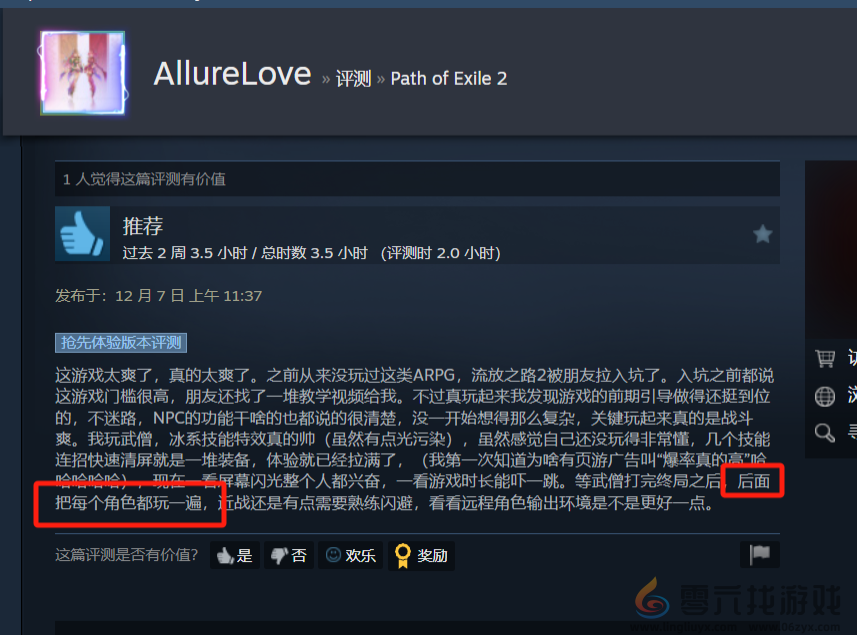Open AllureLove's user profile name link
This screenshot has width=857, height=635.
232,74
